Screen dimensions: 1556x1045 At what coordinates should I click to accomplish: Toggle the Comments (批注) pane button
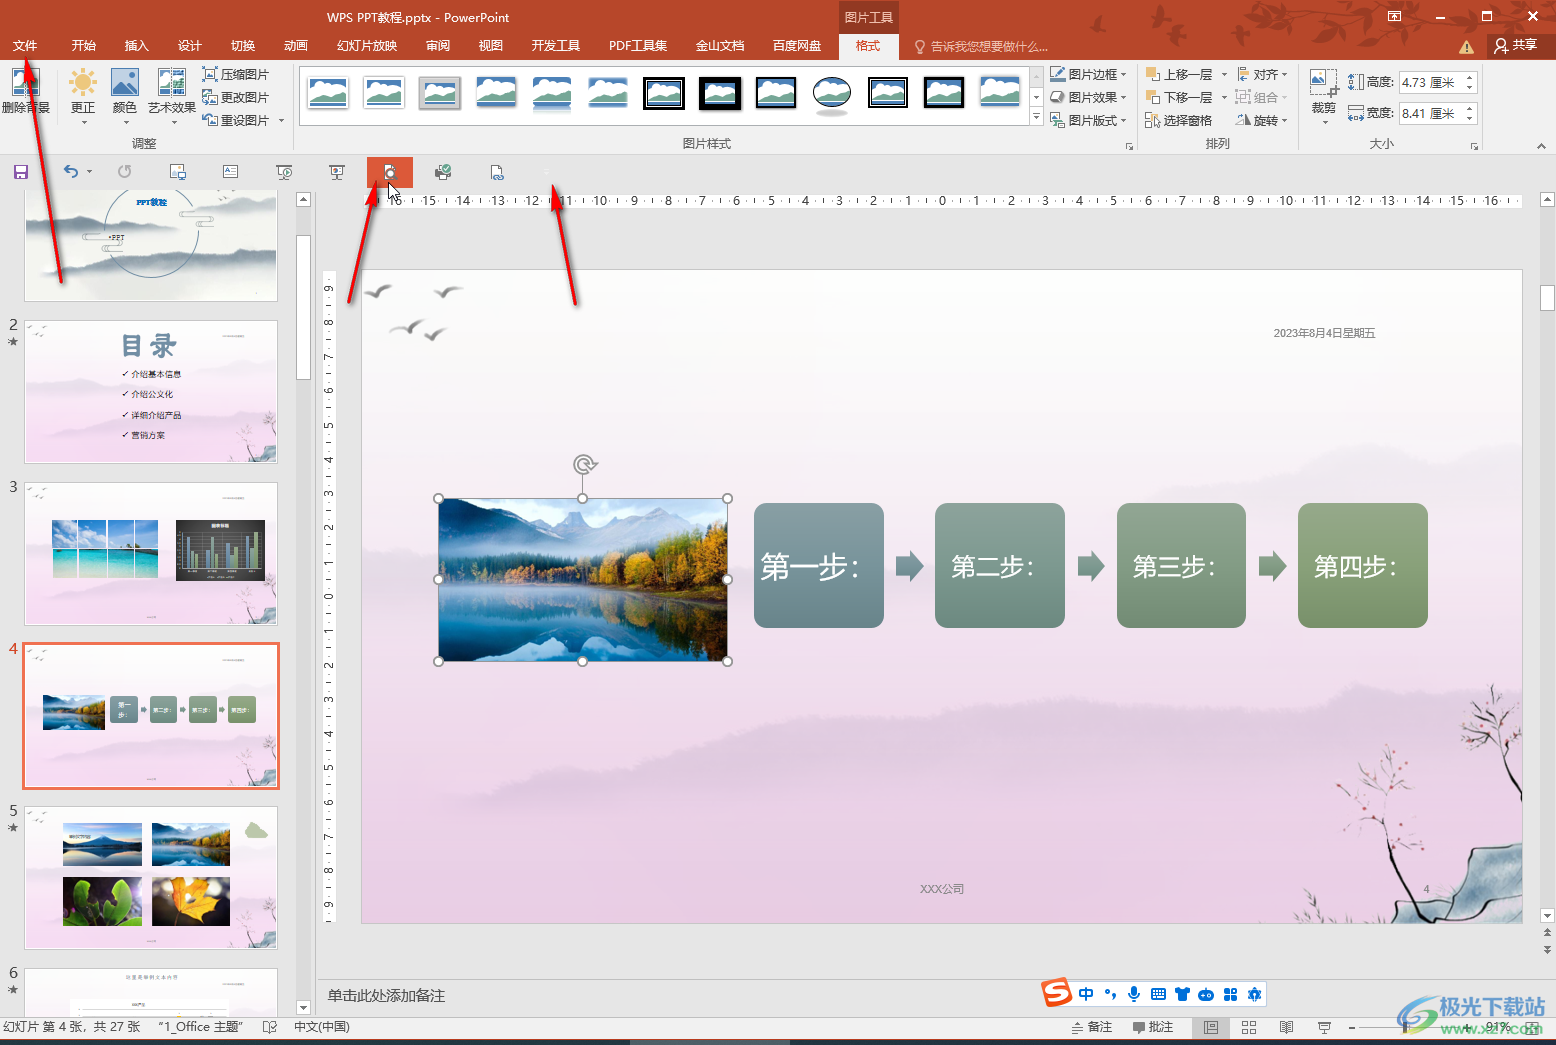point(1153,1027)
